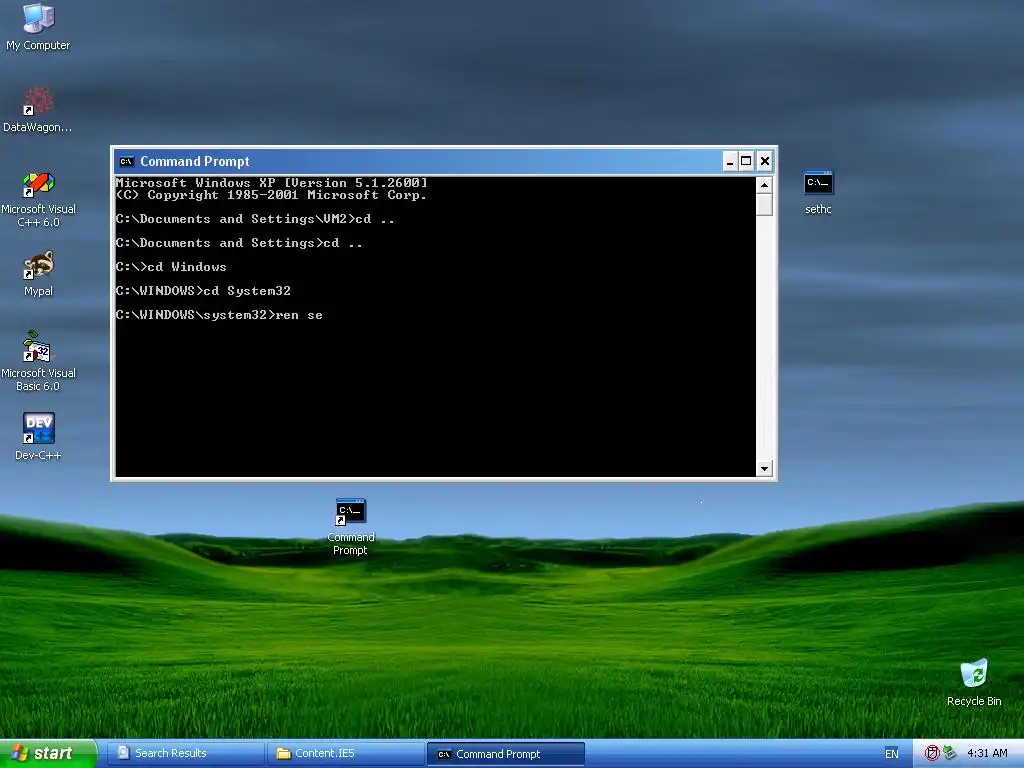Minimize the Command Prompt window
Image resolution: width=1024 pixels, height=768 pixels.
[x=729, y=161]
